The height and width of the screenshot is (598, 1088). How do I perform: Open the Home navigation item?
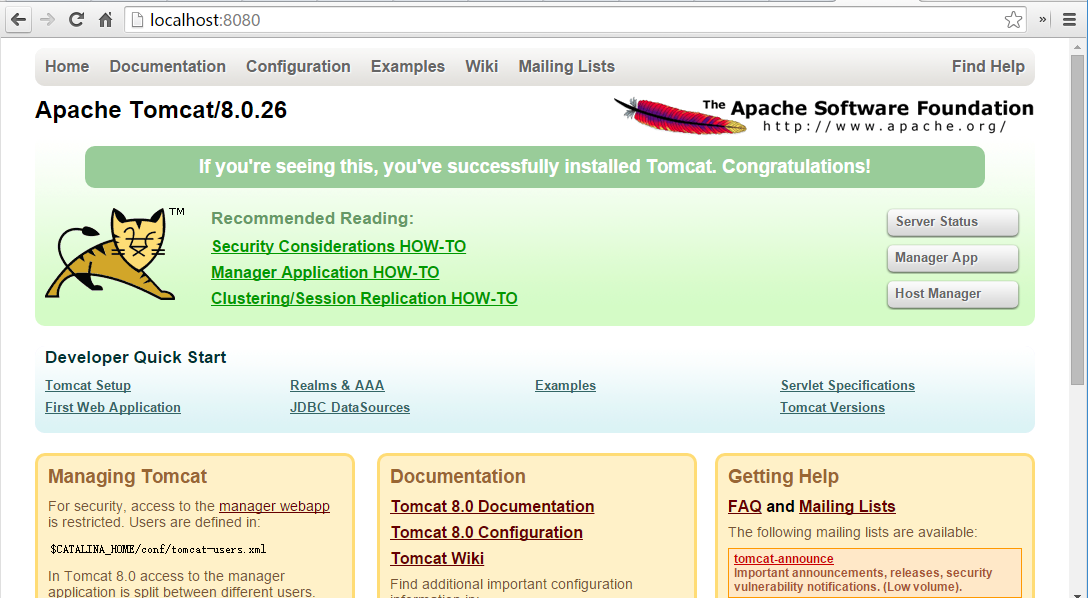(x=67, y=67)
